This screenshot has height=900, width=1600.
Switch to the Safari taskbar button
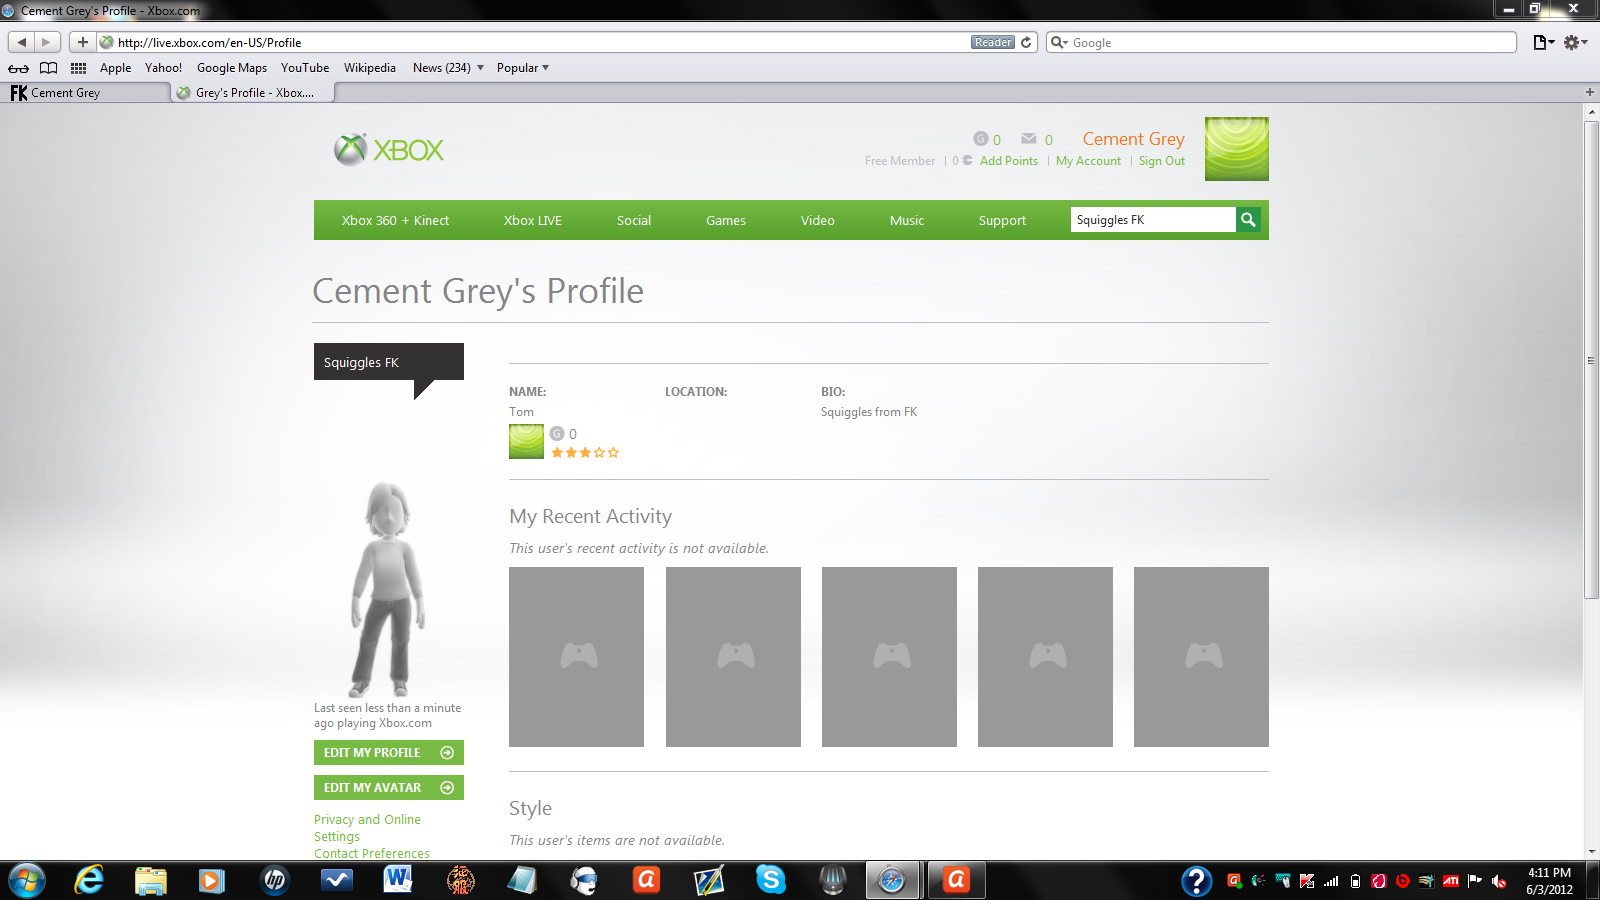tap(891, 880)
